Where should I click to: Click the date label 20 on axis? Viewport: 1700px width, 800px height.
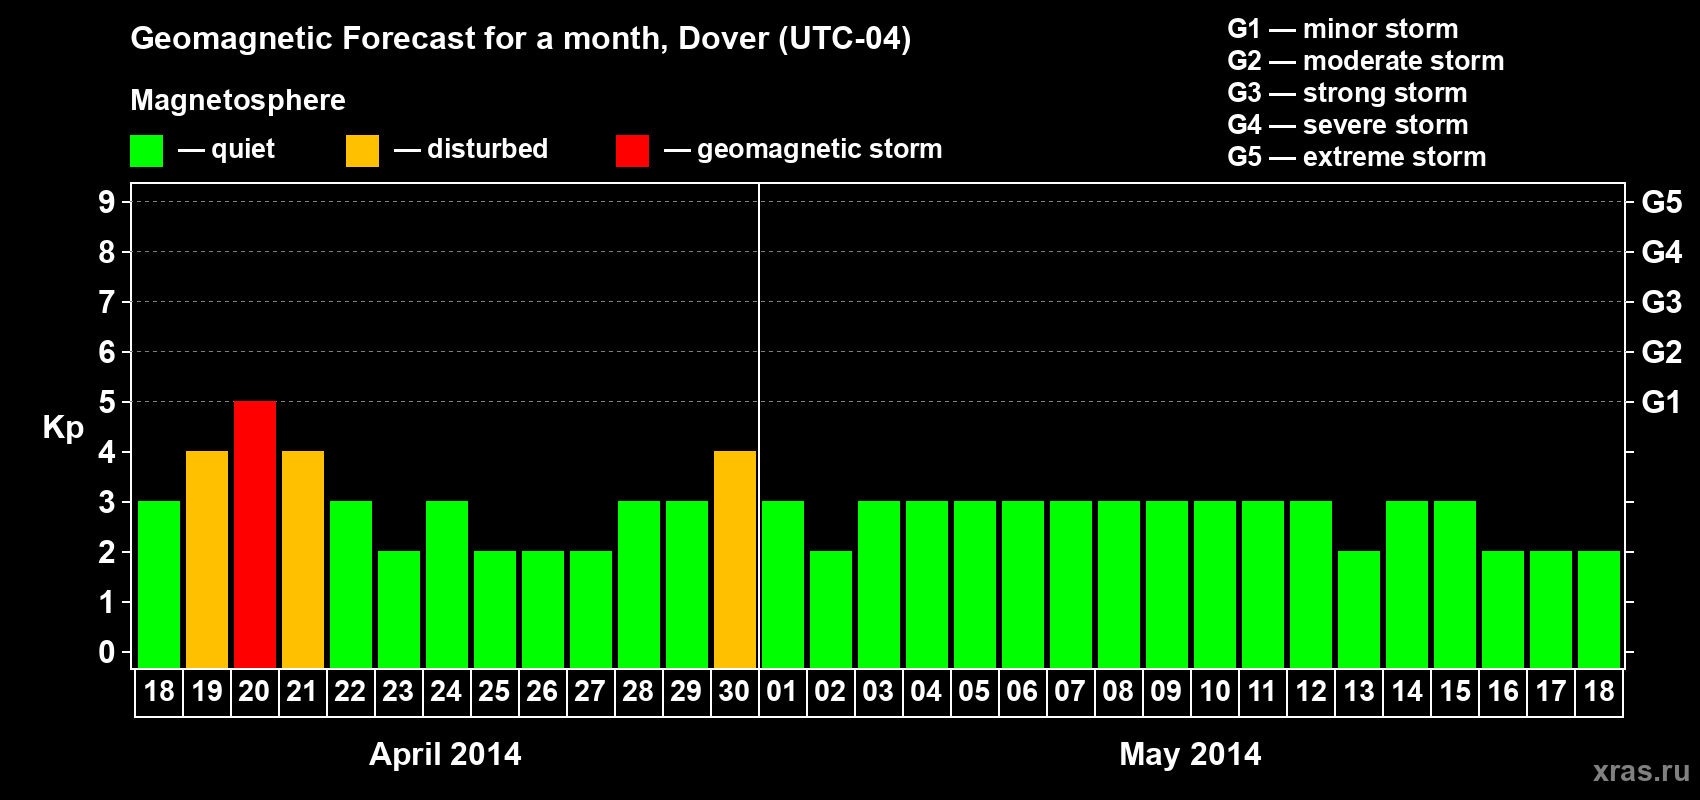[x=254, y=691]
